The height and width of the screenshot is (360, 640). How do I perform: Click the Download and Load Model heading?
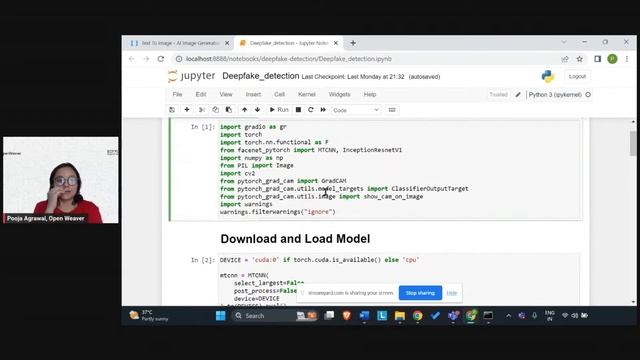pos(295,239)
